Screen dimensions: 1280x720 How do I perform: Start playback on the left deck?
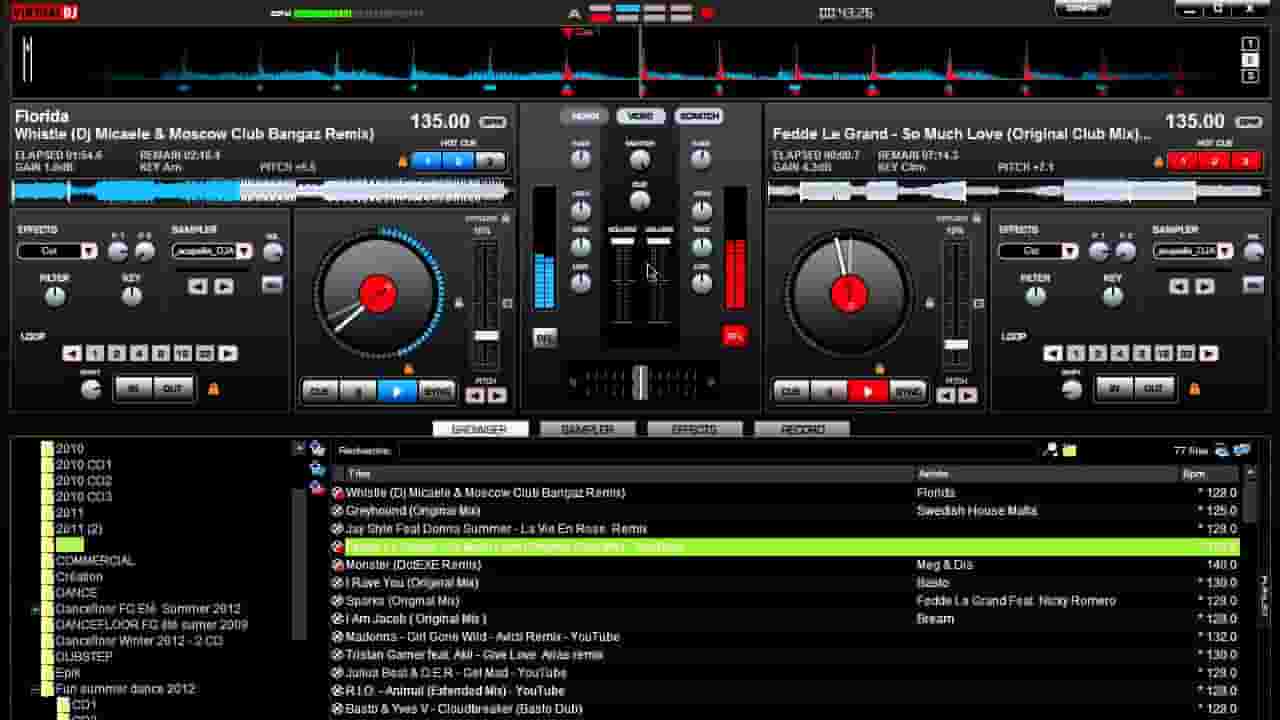pyautogui.click(x=397, y=392)
